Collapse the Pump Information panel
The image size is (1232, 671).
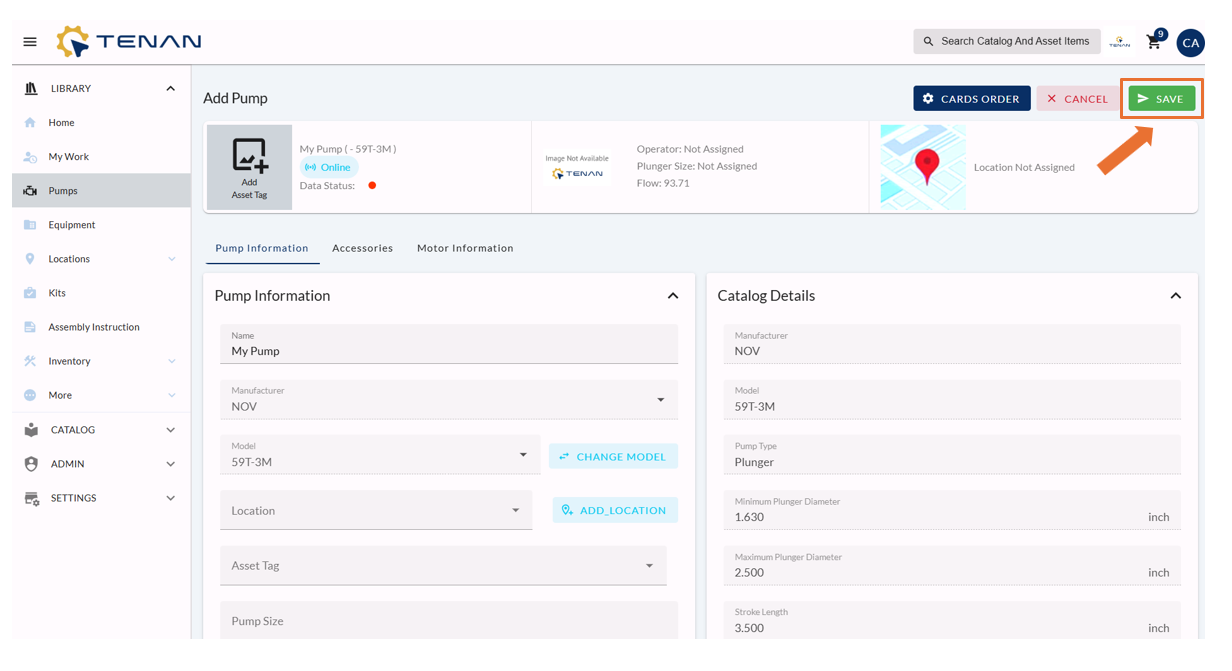coord(673,296)
